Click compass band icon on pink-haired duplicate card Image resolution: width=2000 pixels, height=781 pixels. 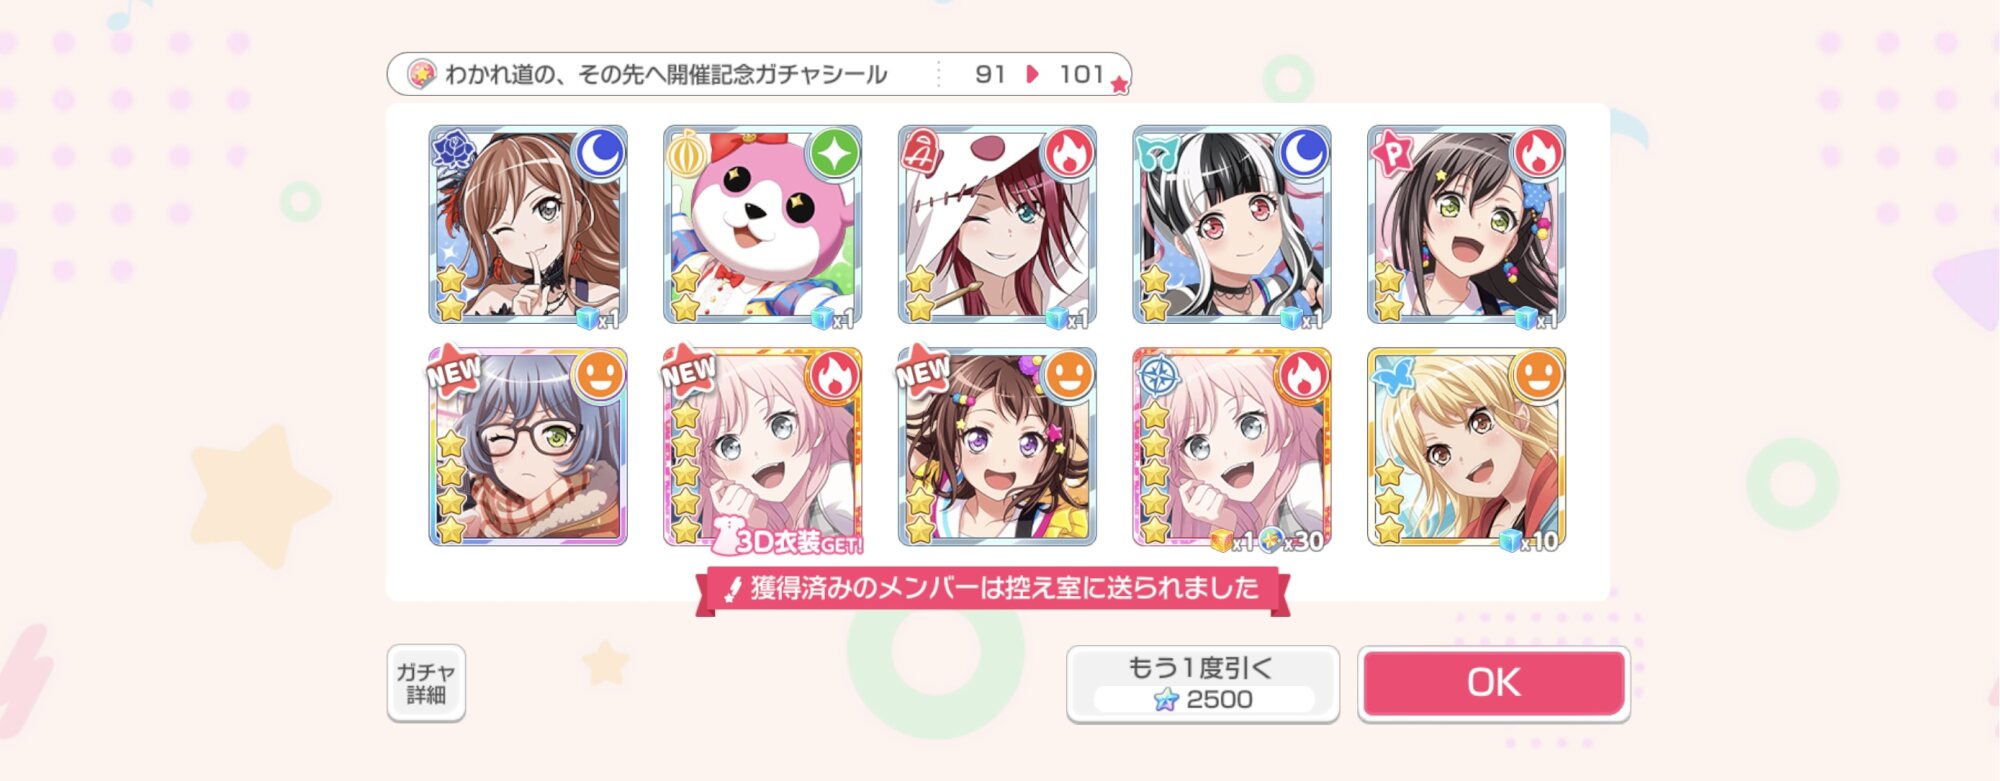pyautogui.click(x=1159, y=376)
